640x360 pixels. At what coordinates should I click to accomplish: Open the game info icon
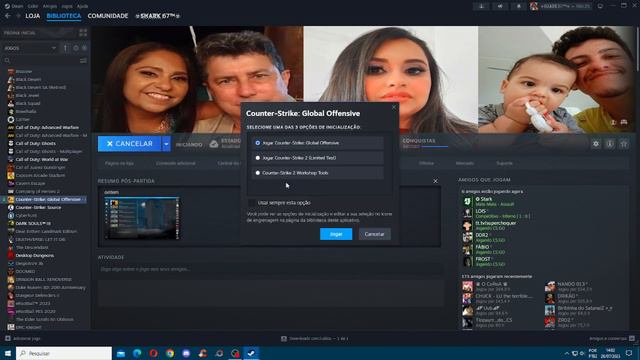(x=610, y=144)
